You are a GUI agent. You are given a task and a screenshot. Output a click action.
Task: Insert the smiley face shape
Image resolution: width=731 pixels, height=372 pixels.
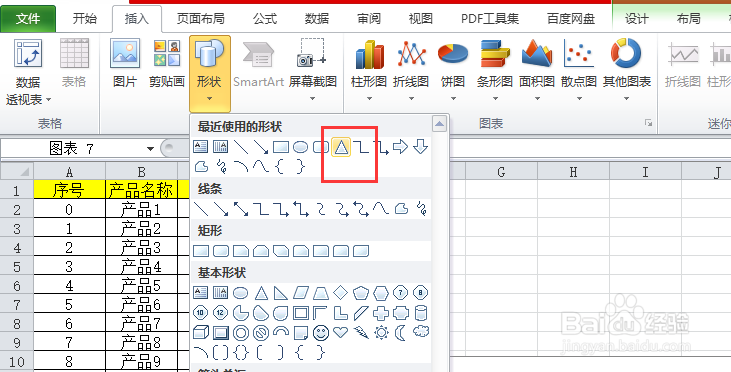(x=321, y=333)
